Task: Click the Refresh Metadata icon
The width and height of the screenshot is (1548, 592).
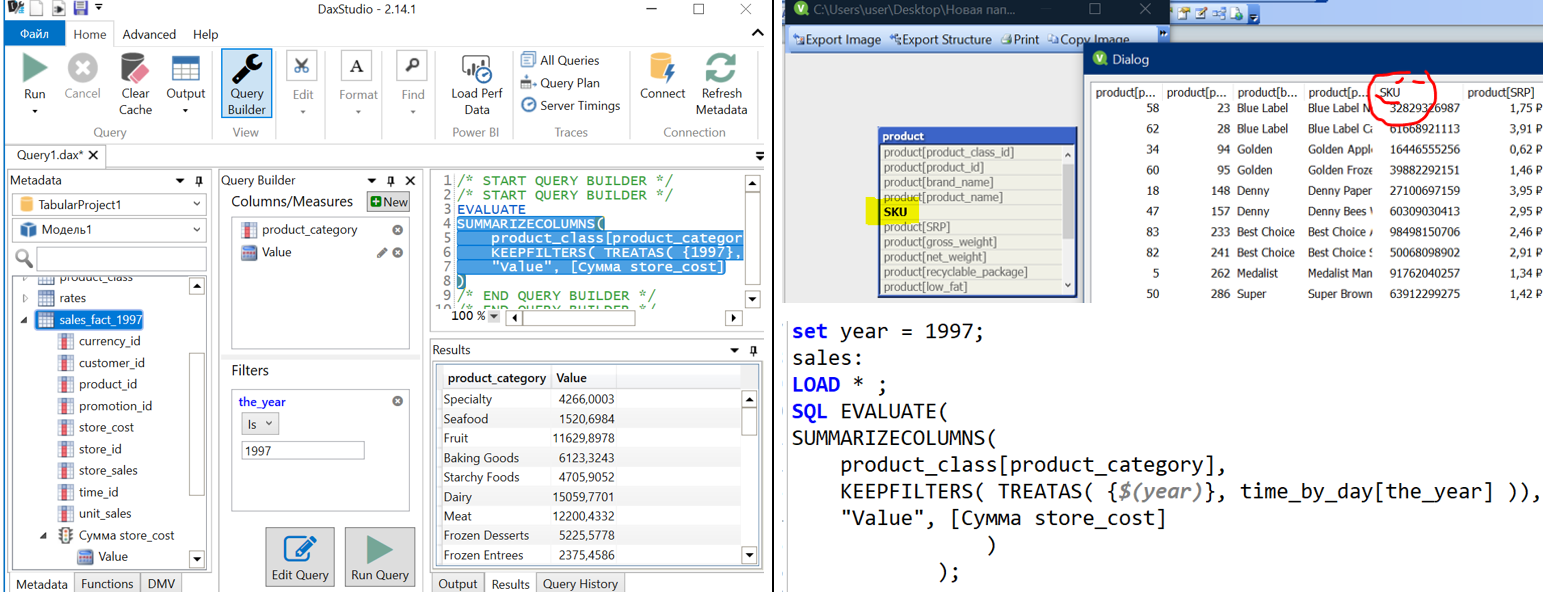Action: (x=721, y=68)
